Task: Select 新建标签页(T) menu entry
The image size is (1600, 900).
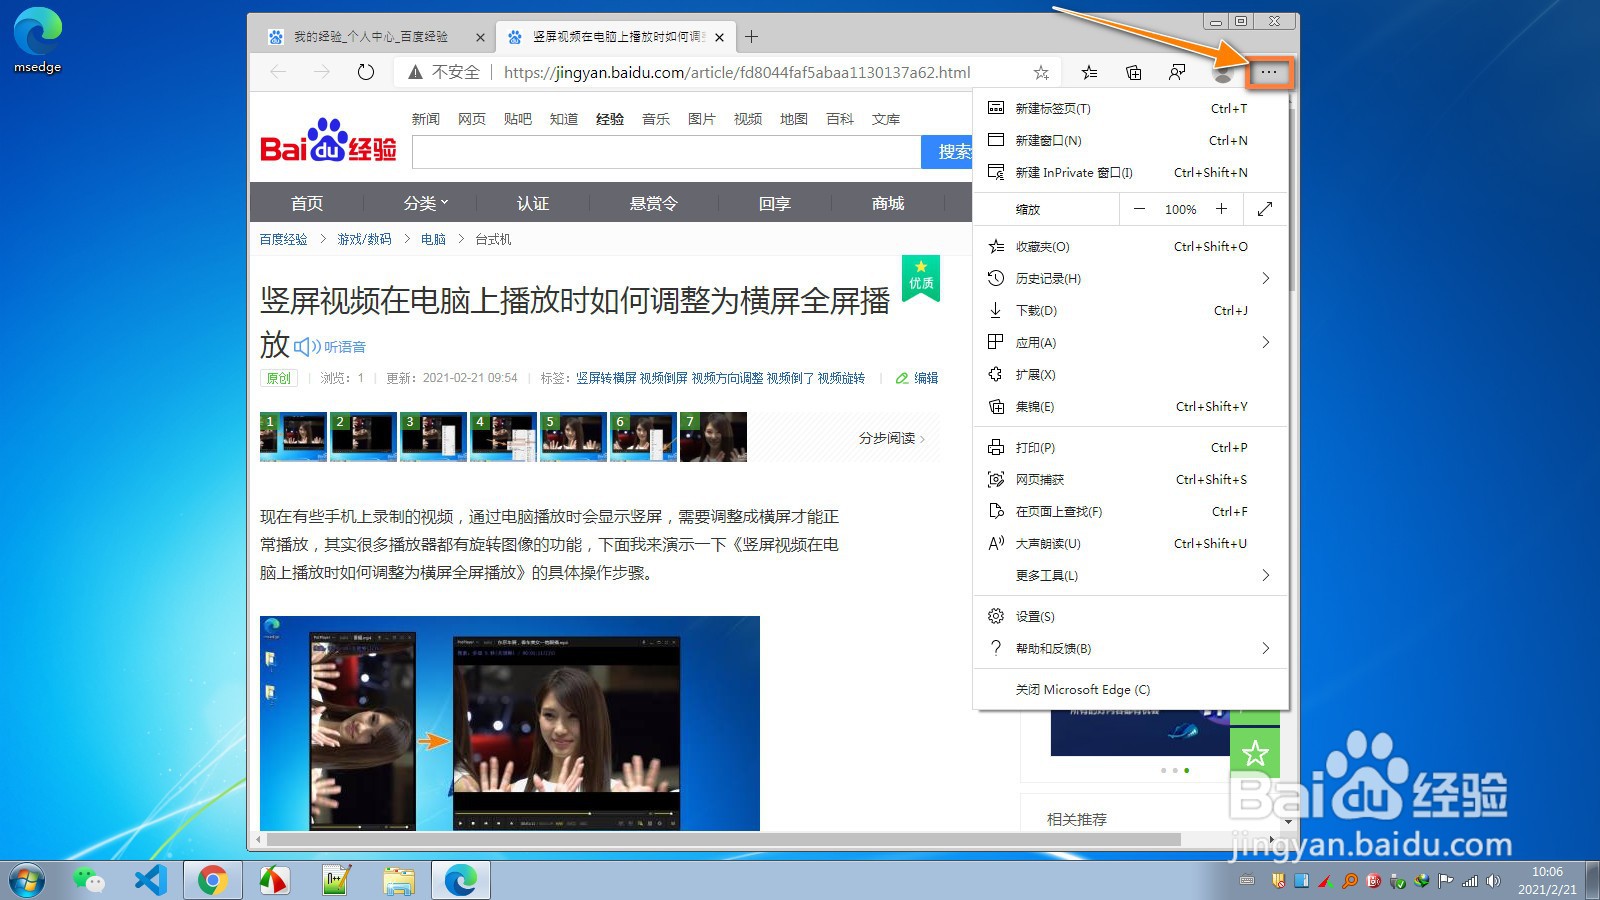Action: tap(1130, 108)
